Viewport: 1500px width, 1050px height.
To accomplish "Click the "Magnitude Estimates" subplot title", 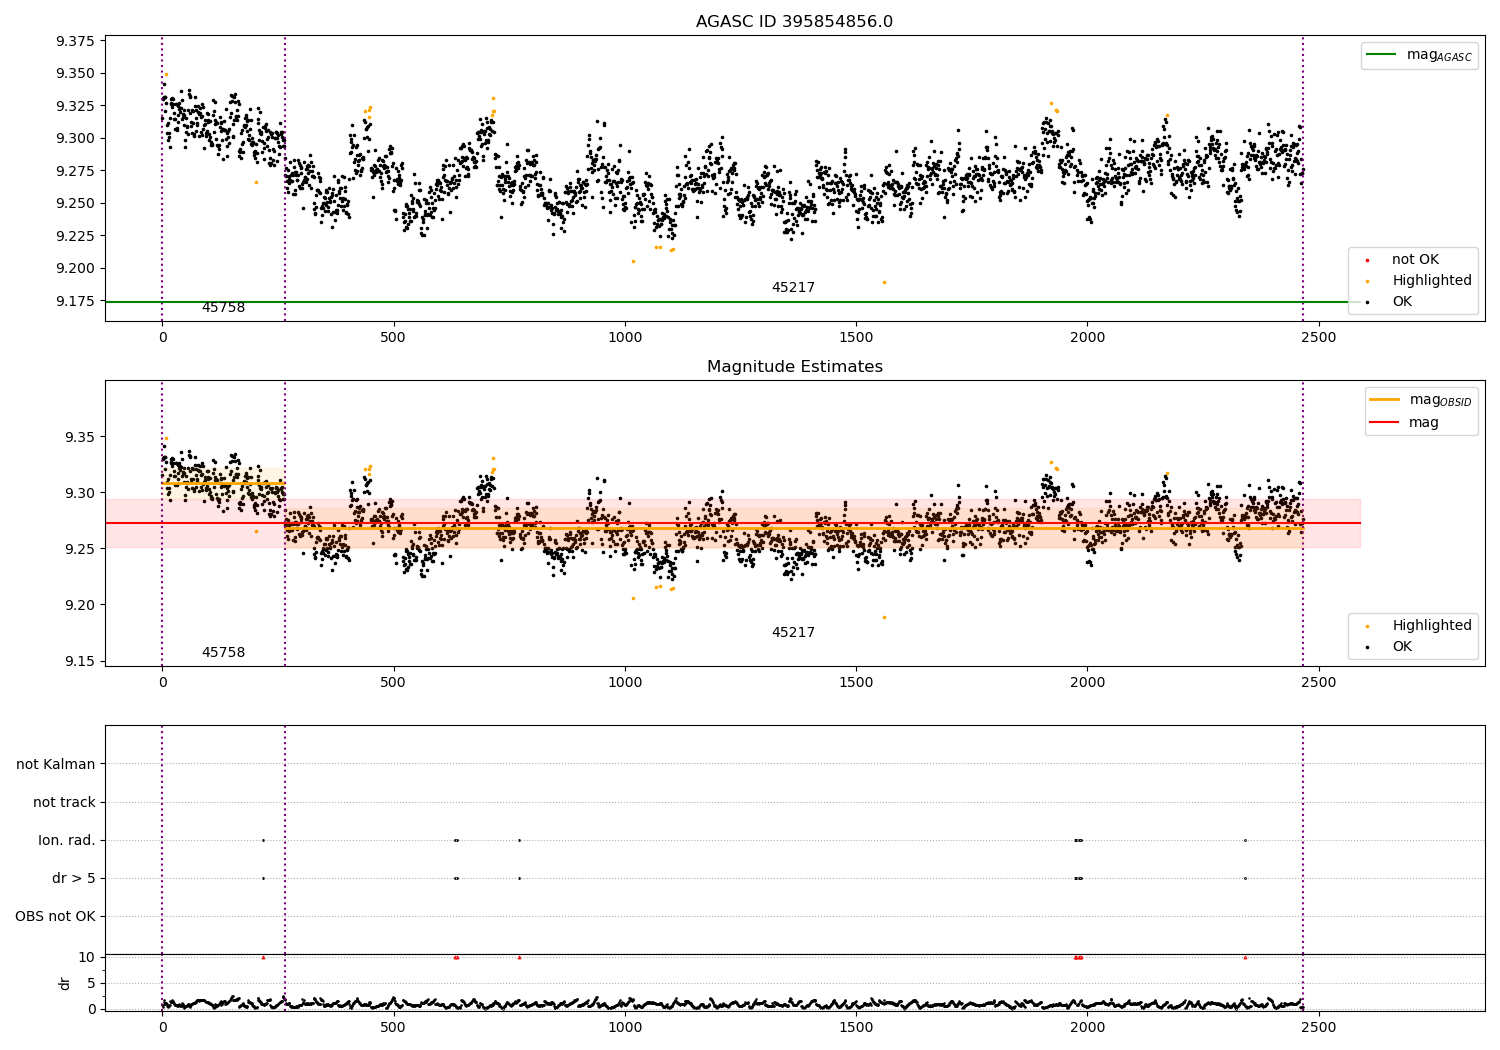I will pos(794,367).
